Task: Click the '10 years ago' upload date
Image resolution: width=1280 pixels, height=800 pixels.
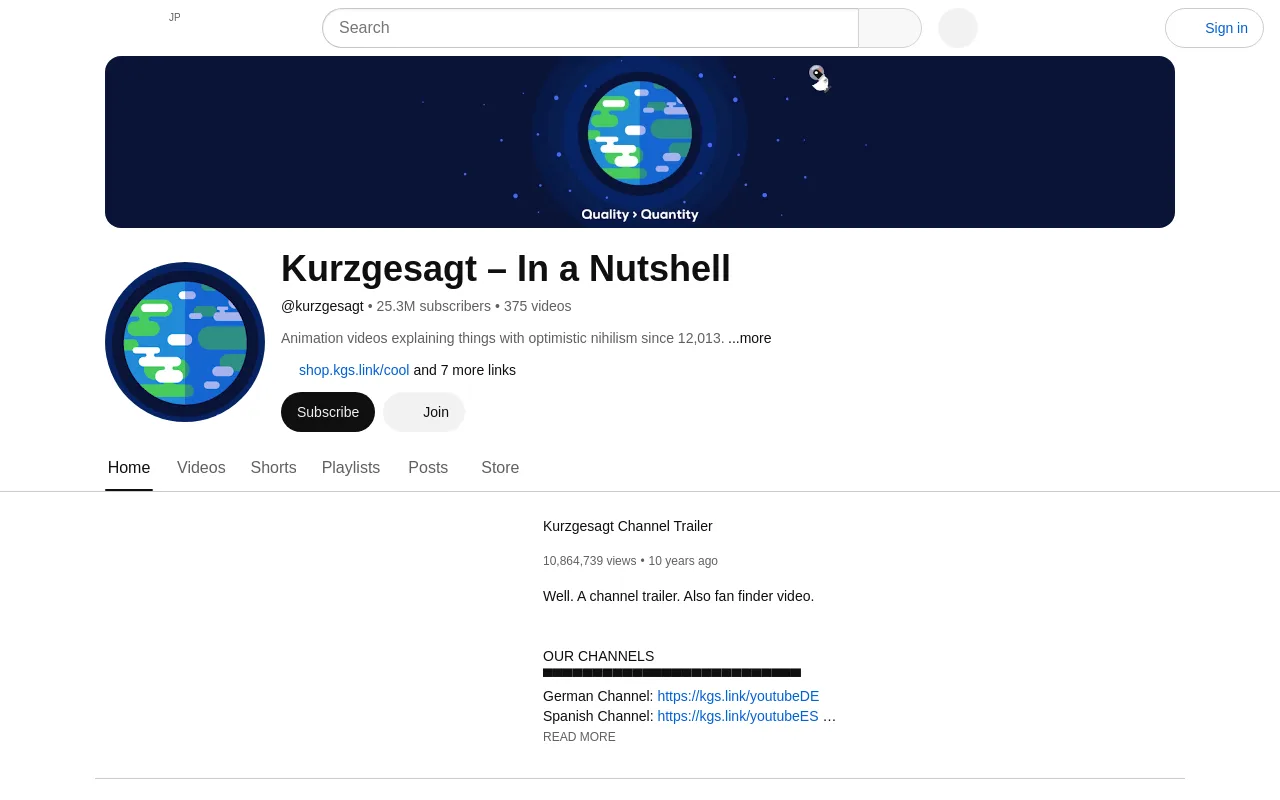Action: [x=683, y=561]
